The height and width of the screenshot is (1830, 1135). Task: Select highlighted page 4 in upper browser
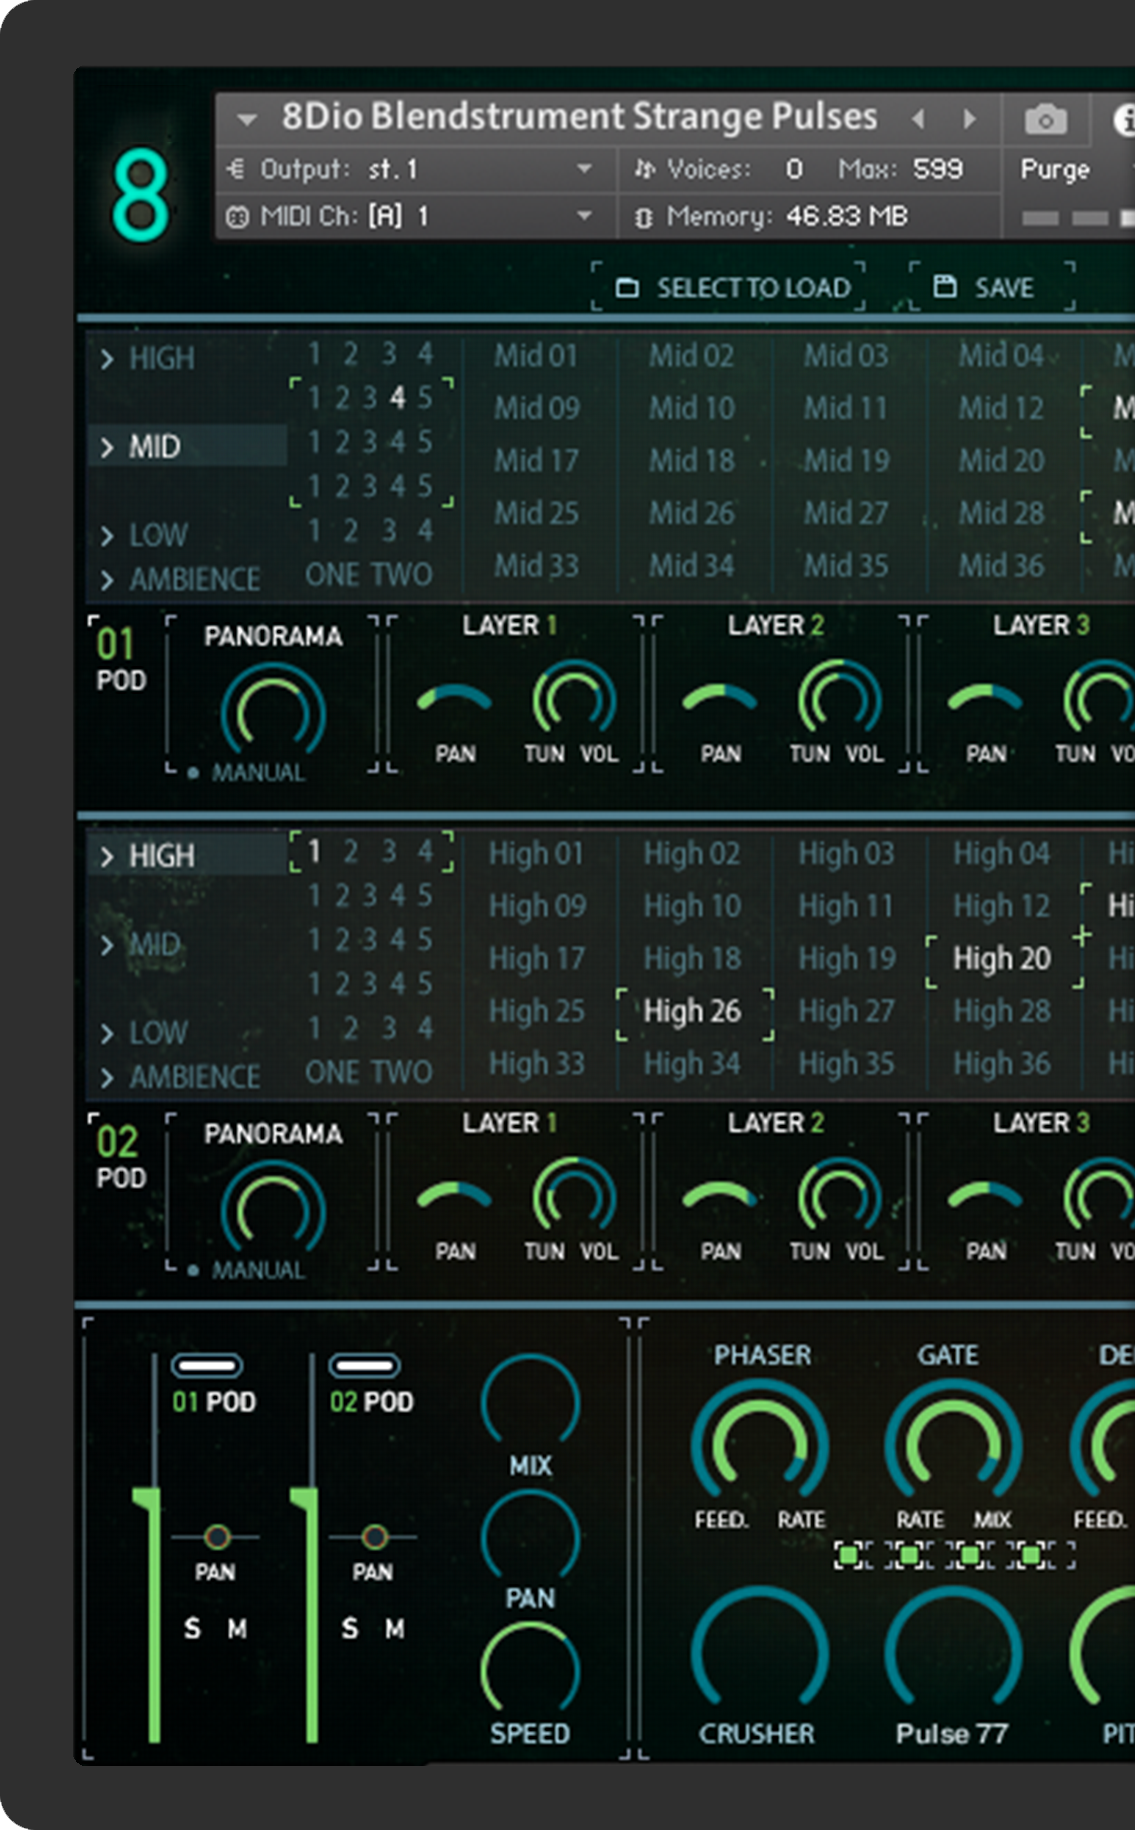click(x=398, y=398)
